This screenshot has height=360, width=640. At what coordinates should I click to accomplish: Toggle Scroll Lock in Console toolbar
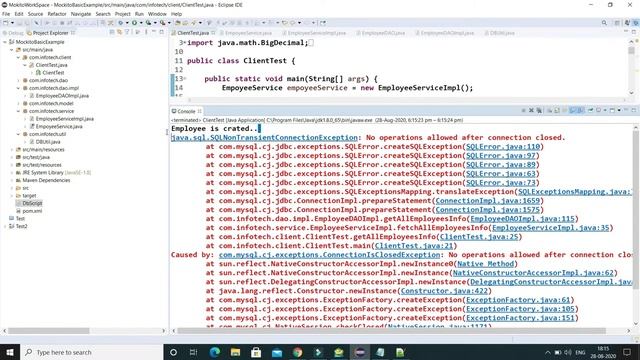point(557,110)
